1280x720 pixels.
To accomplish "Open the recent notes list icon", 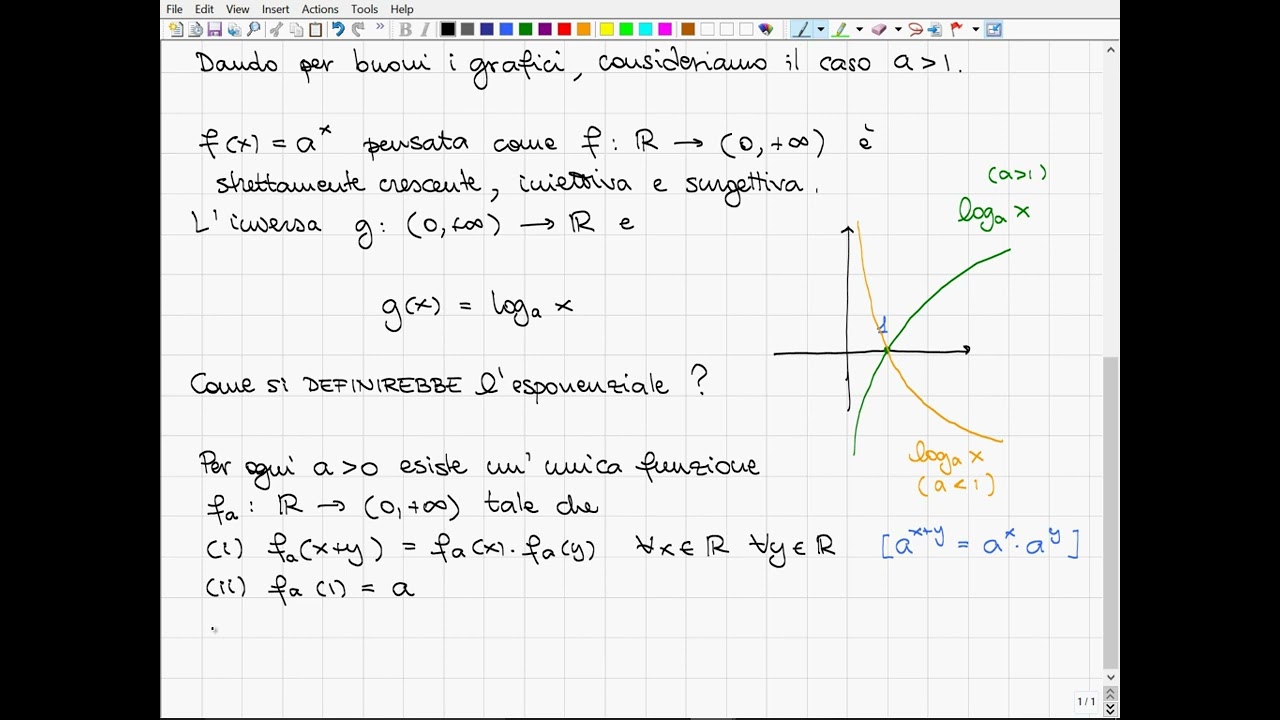I will [x=195, y=29].
